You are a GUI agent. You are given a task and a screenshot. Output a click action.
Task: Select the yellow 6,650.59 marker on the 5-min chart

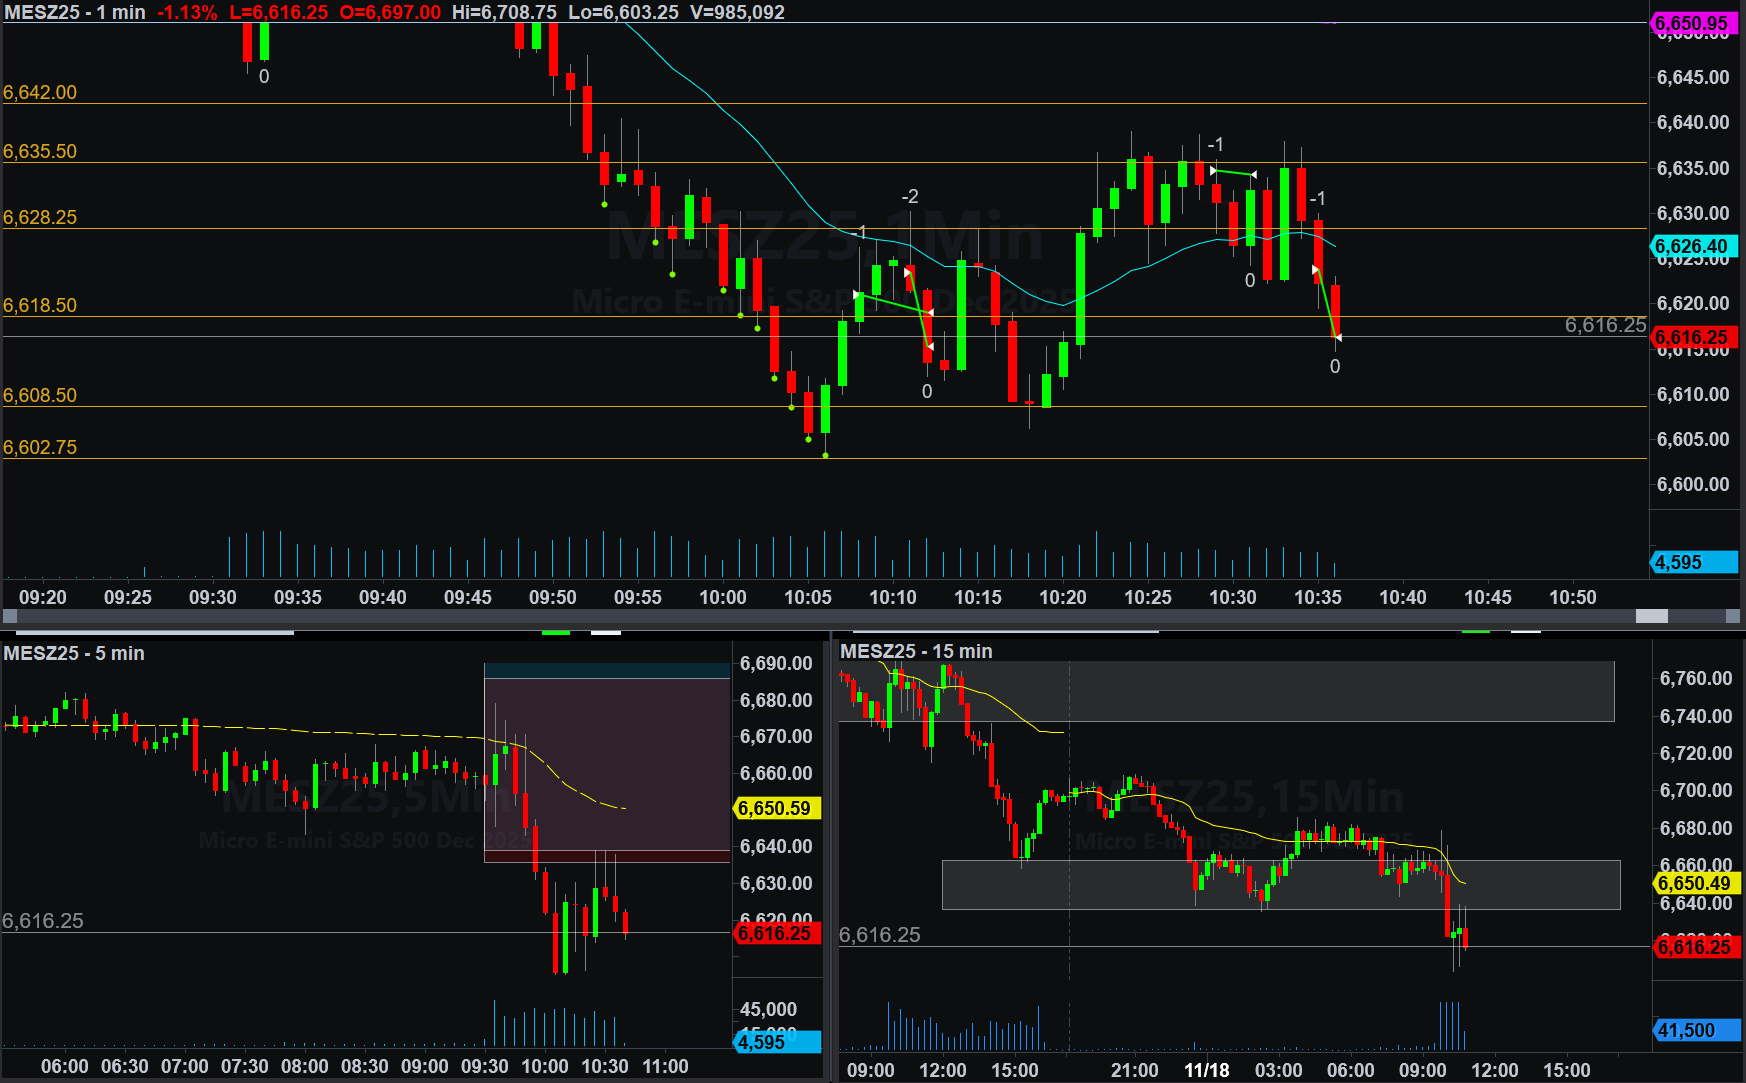point(775,808)
